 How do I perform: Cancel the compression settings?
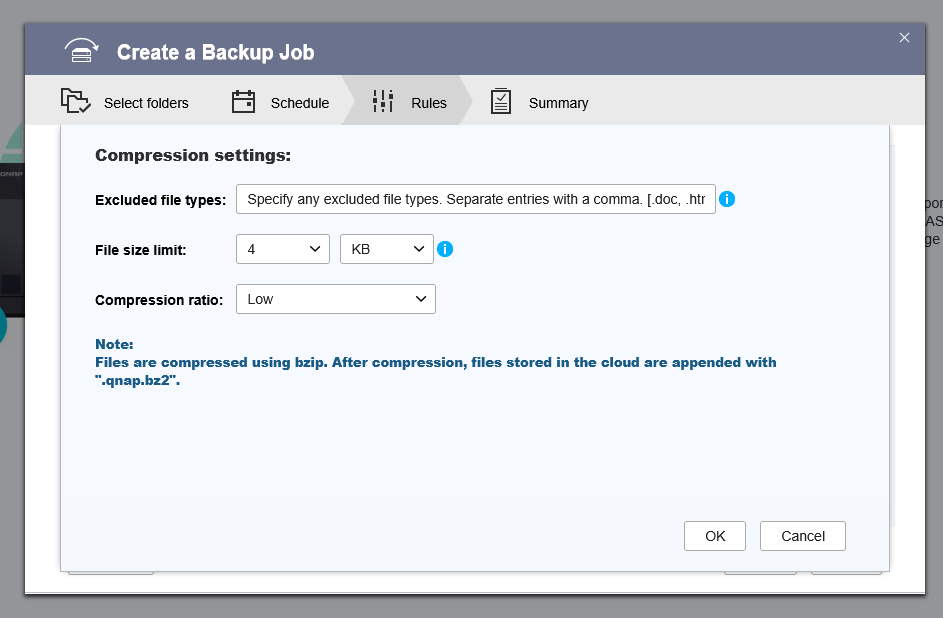point(803,536)
